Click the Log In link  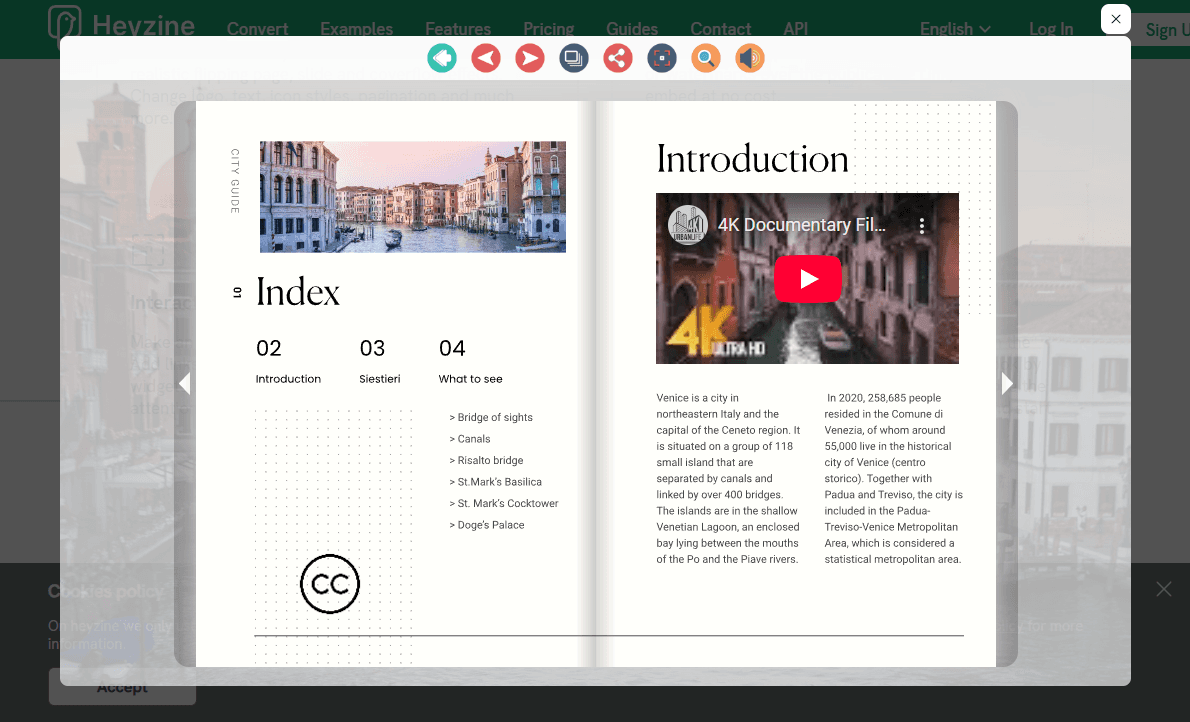point(1051,29)
